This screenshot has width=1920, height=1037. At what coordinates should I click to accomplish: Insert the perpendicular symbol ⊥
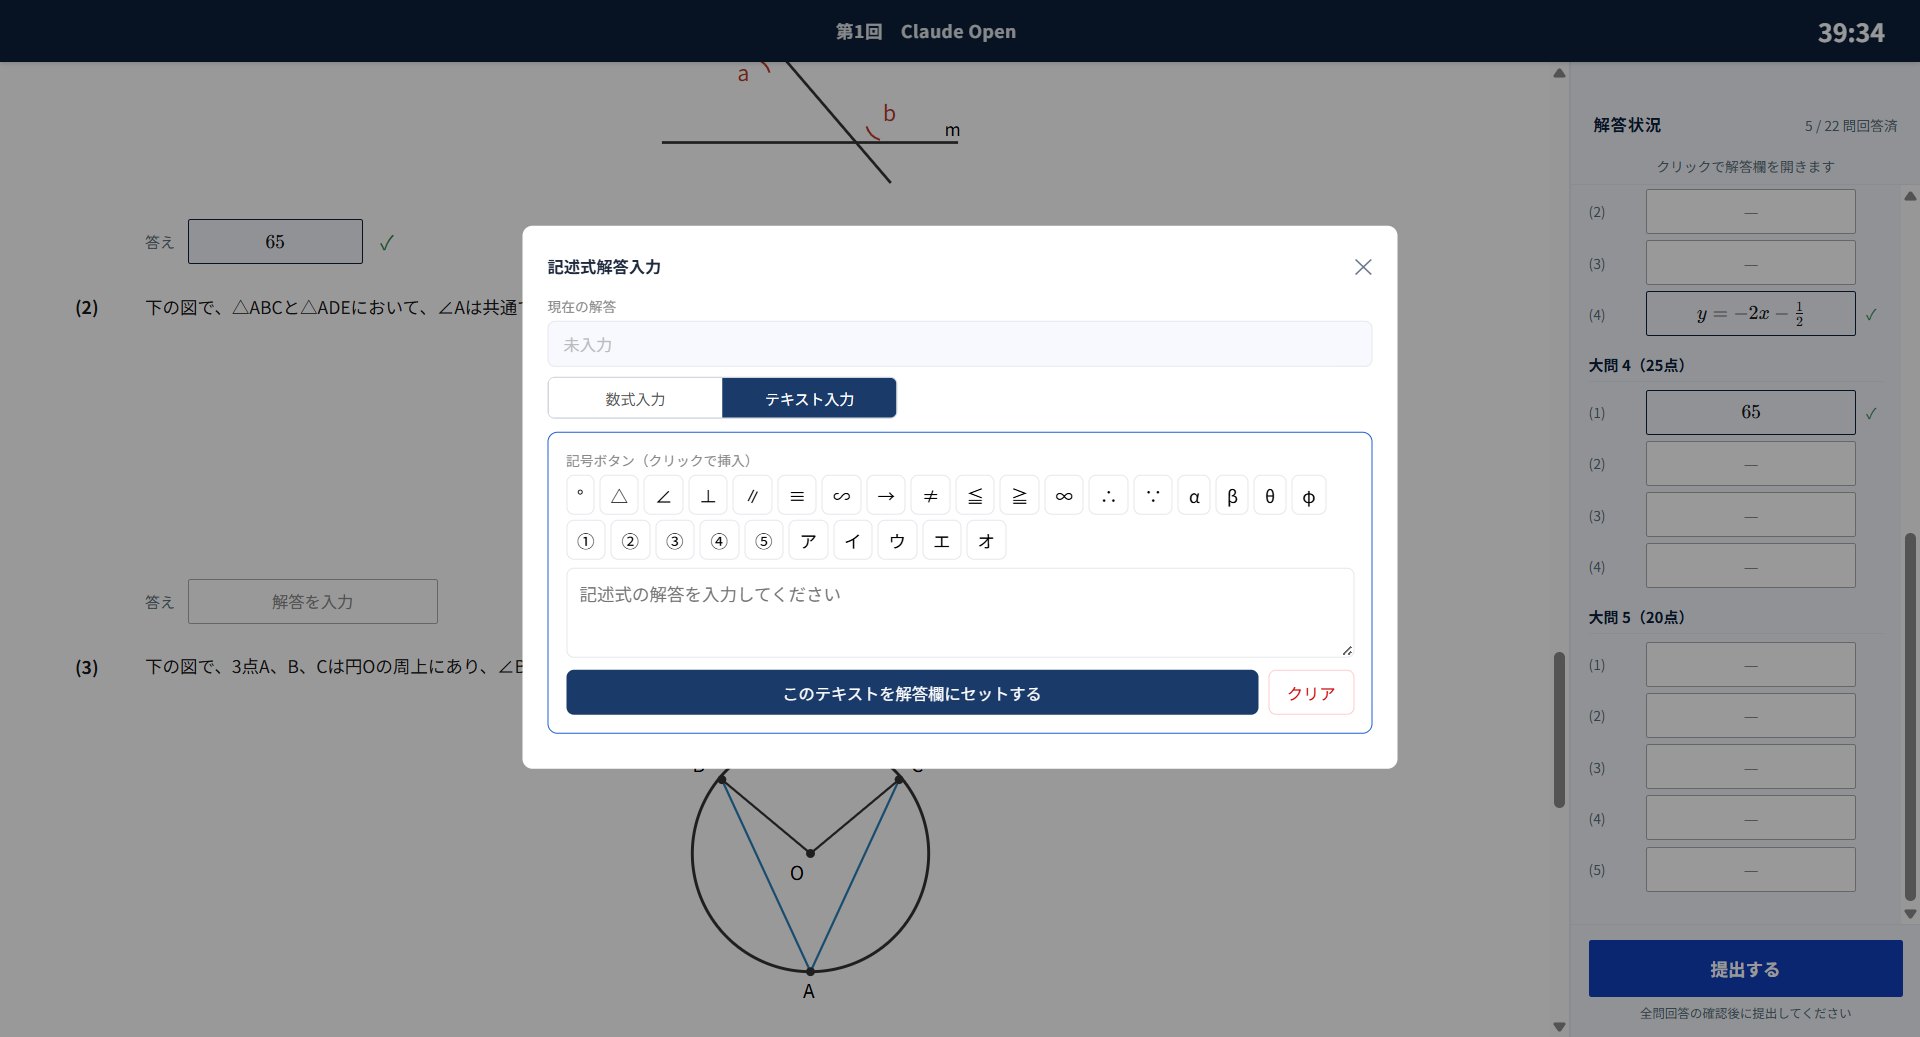(x=708, y=496)
